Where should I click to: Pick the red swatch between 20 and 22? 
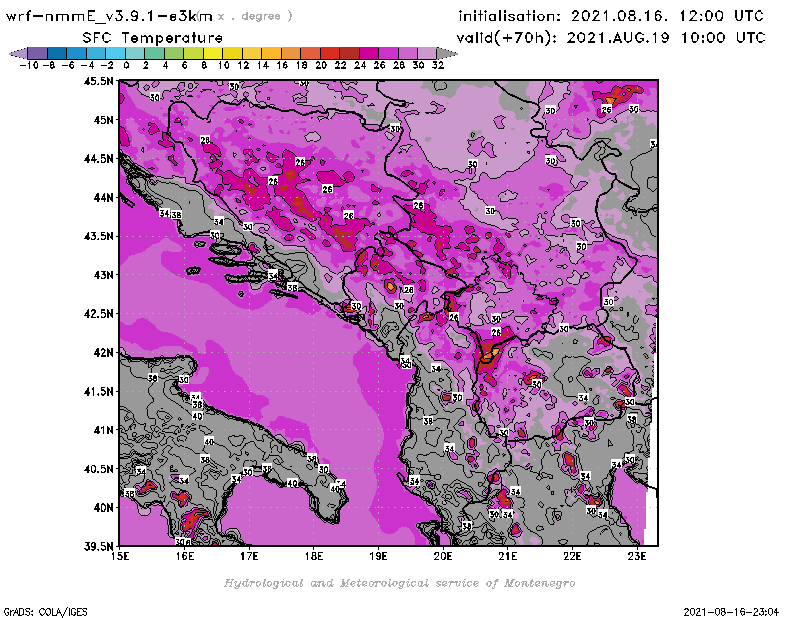(x=330, y=53)
